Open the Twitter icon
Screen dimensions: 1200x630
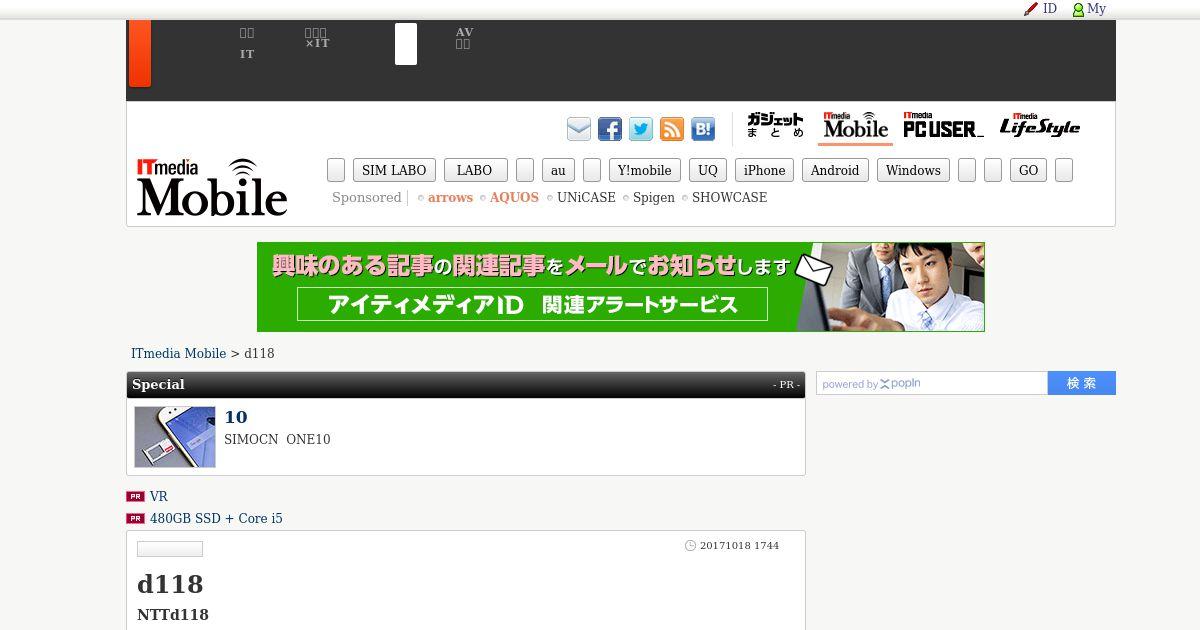pos(641,129)
